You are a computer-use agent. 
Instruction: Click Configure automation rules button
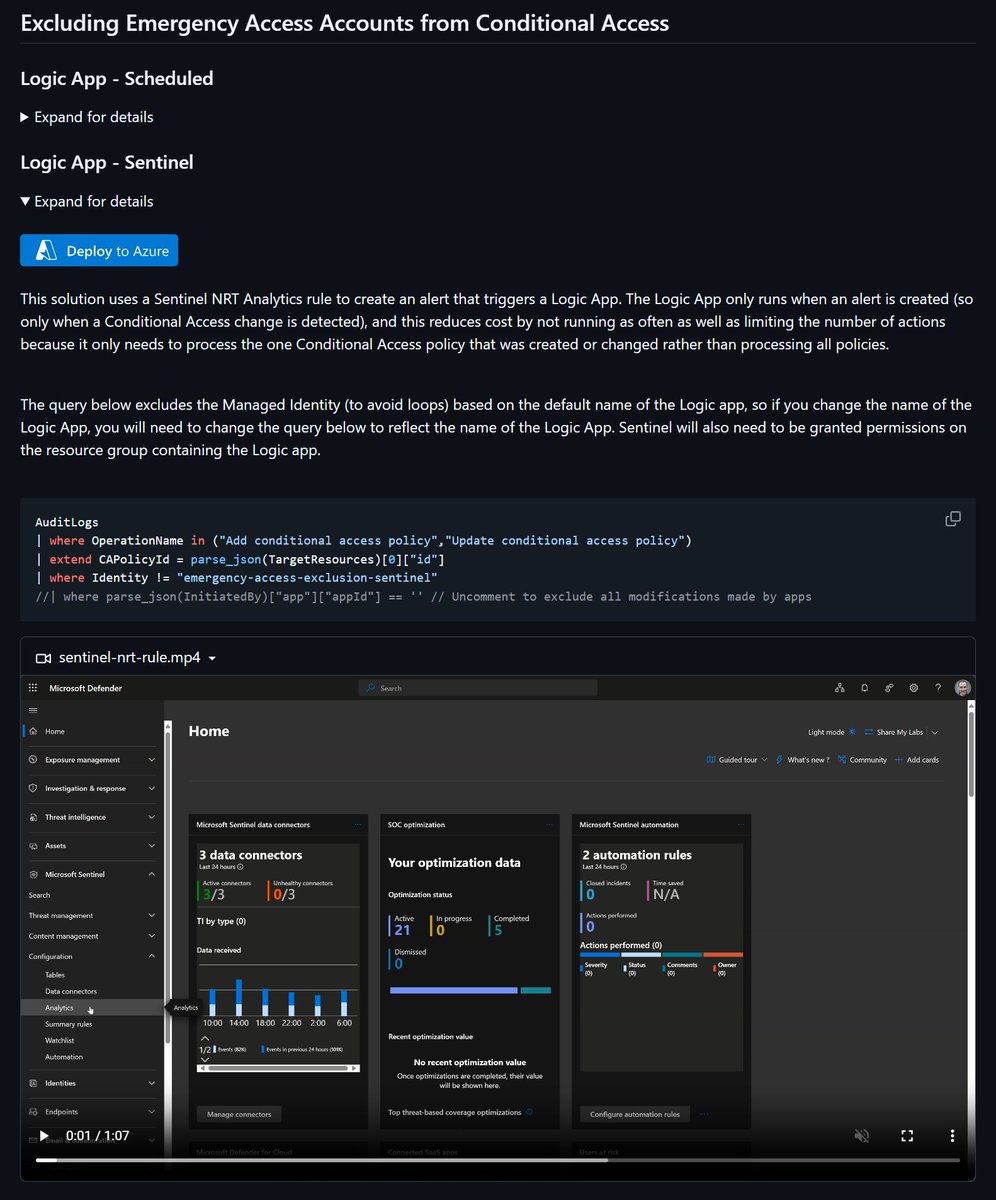635,1114
